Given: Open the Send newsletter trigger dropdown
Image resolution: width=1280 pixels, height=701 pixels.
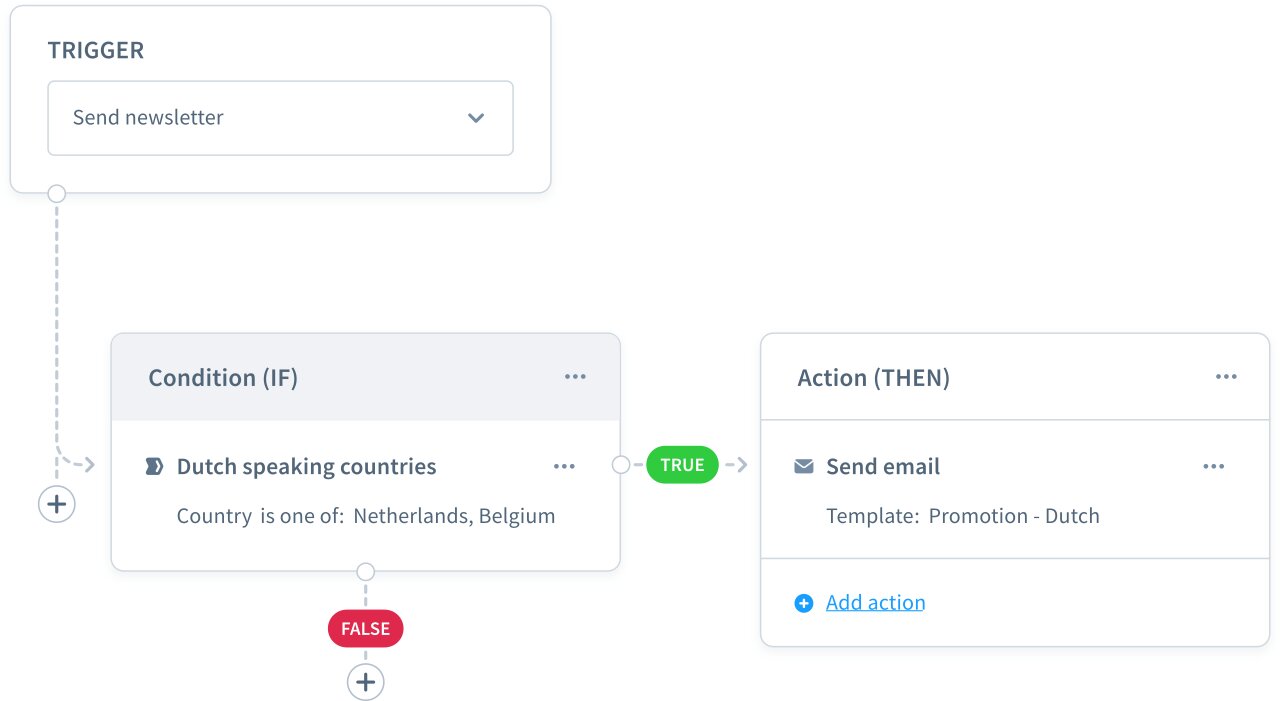Looking at the screenshot, I should coord(280,118).
